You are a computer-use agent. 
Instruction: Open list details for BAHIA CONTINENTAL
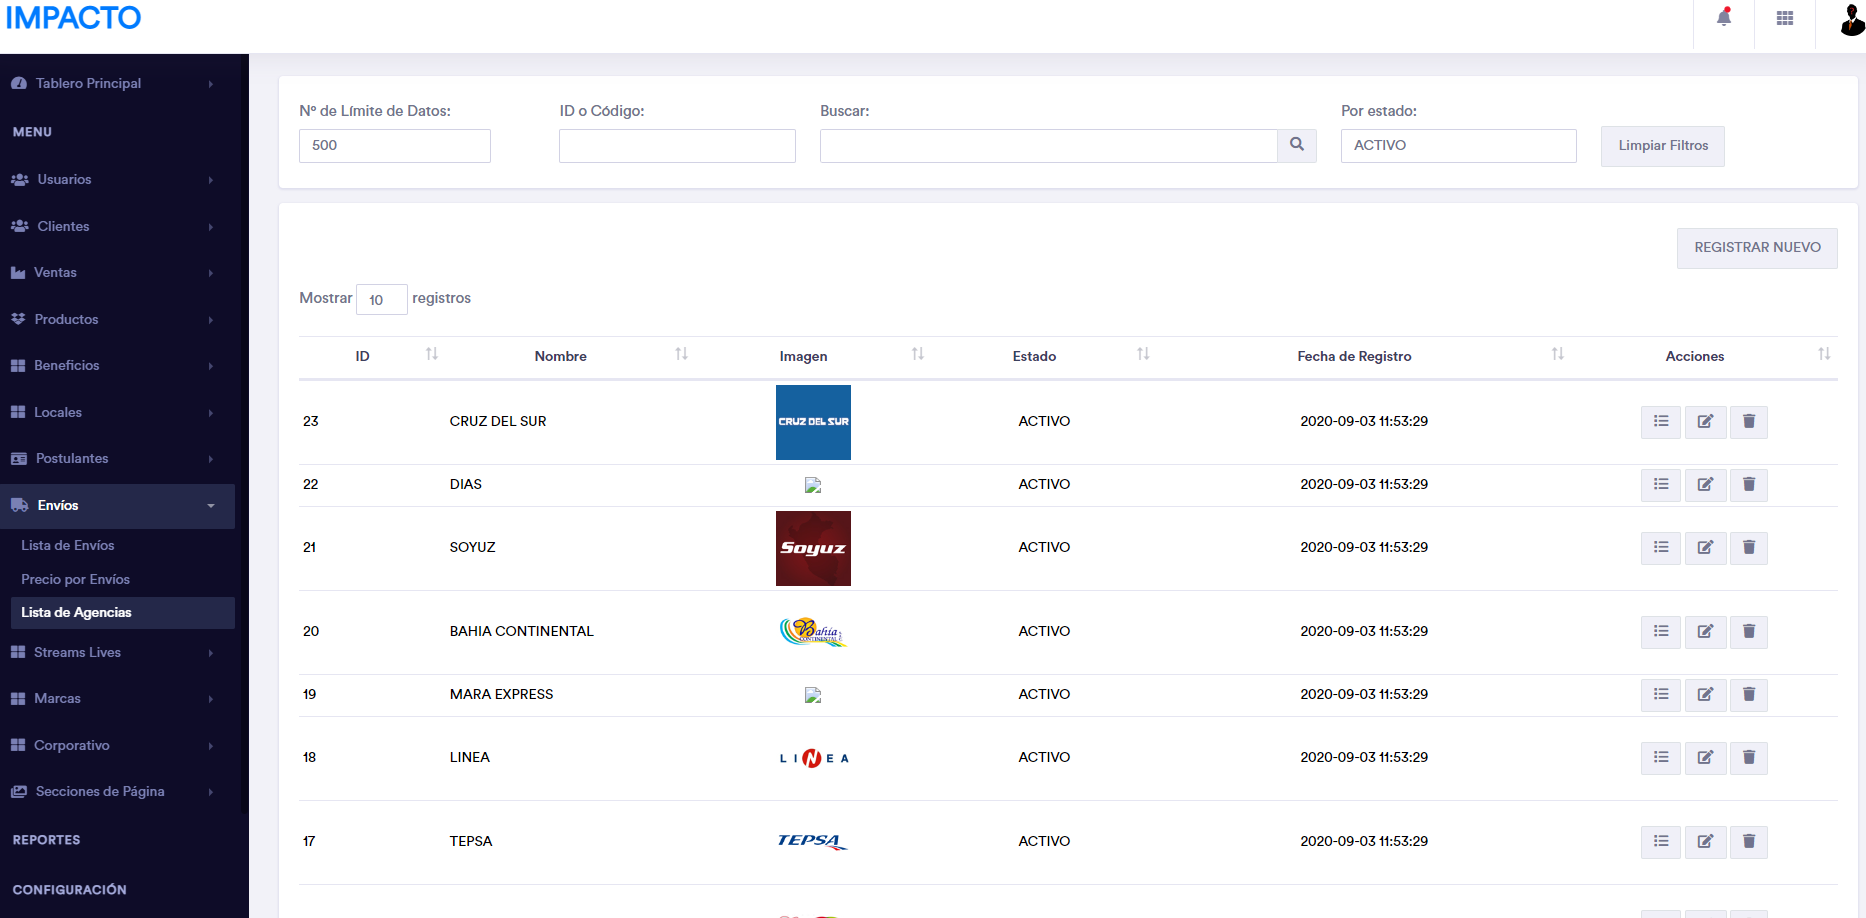click(x=1661, y=632)
